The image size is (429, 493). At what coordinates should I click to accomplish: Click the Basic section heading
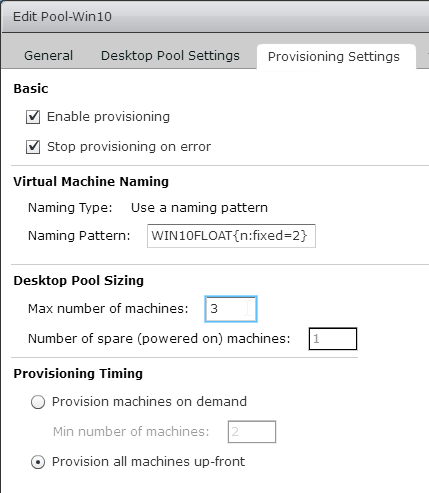[31, 89]
